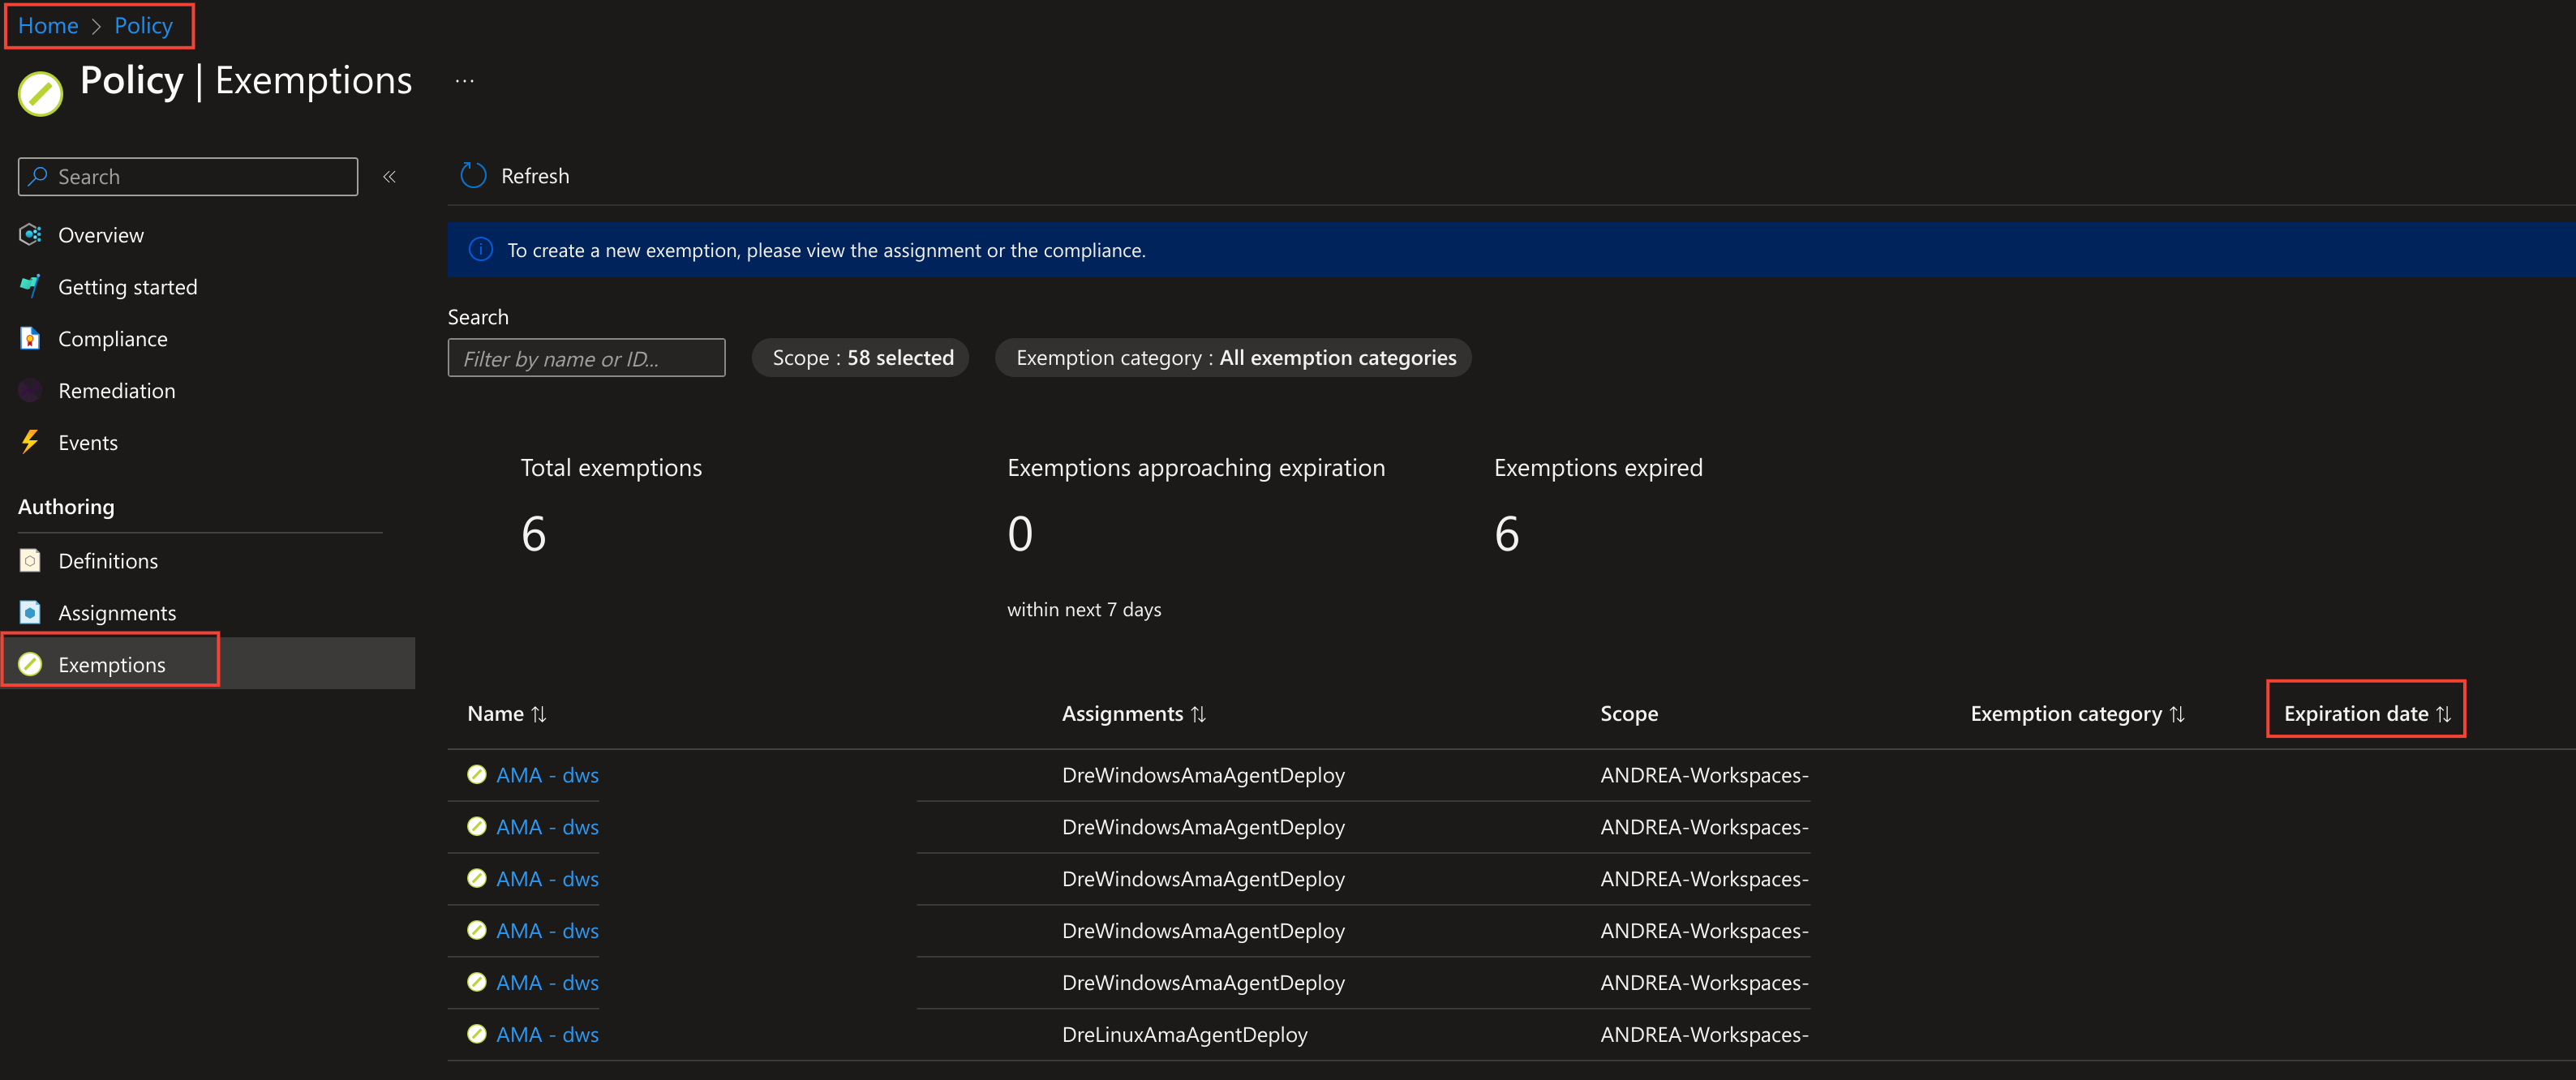
Task: Click the Assignments icon in the sidebar
Action: click(30, 612)
